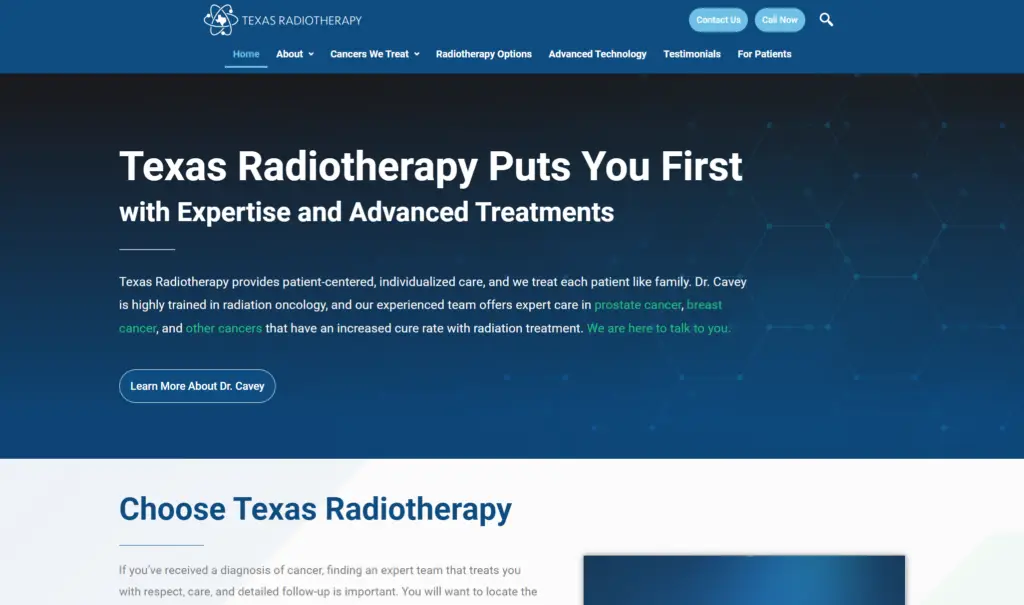1024x605 pixels.
Task: Click Learn More About Dr. Cavey button
Action: (x=197, y=386)
